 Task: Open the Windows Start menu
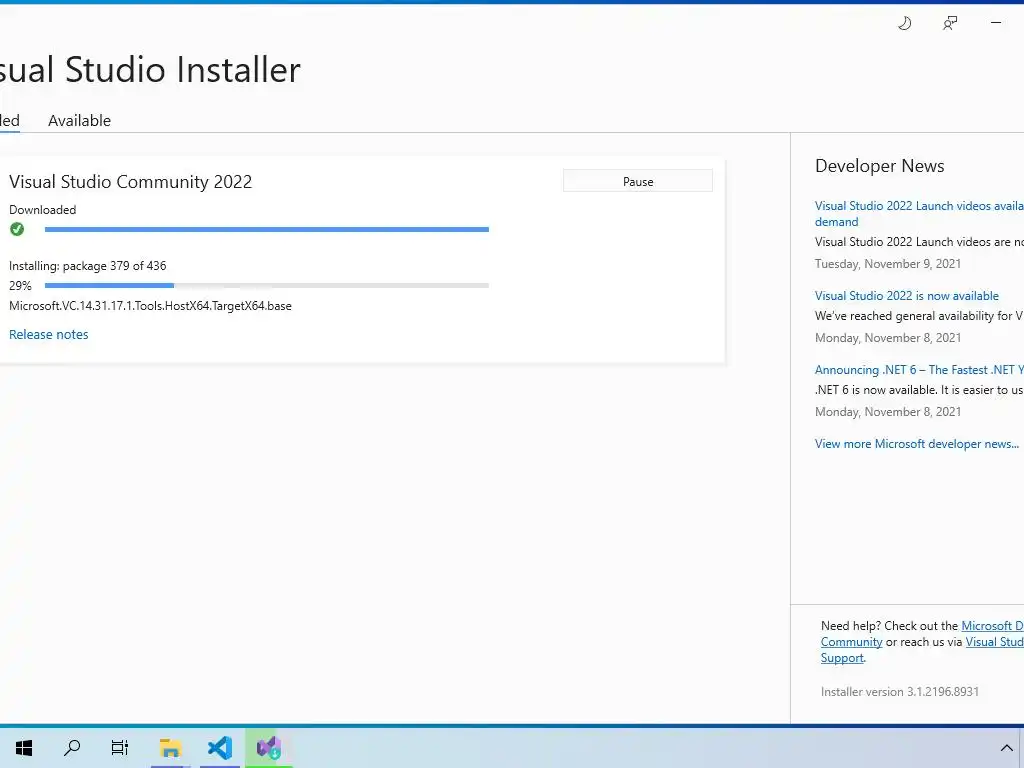click(x=24, y=747)
